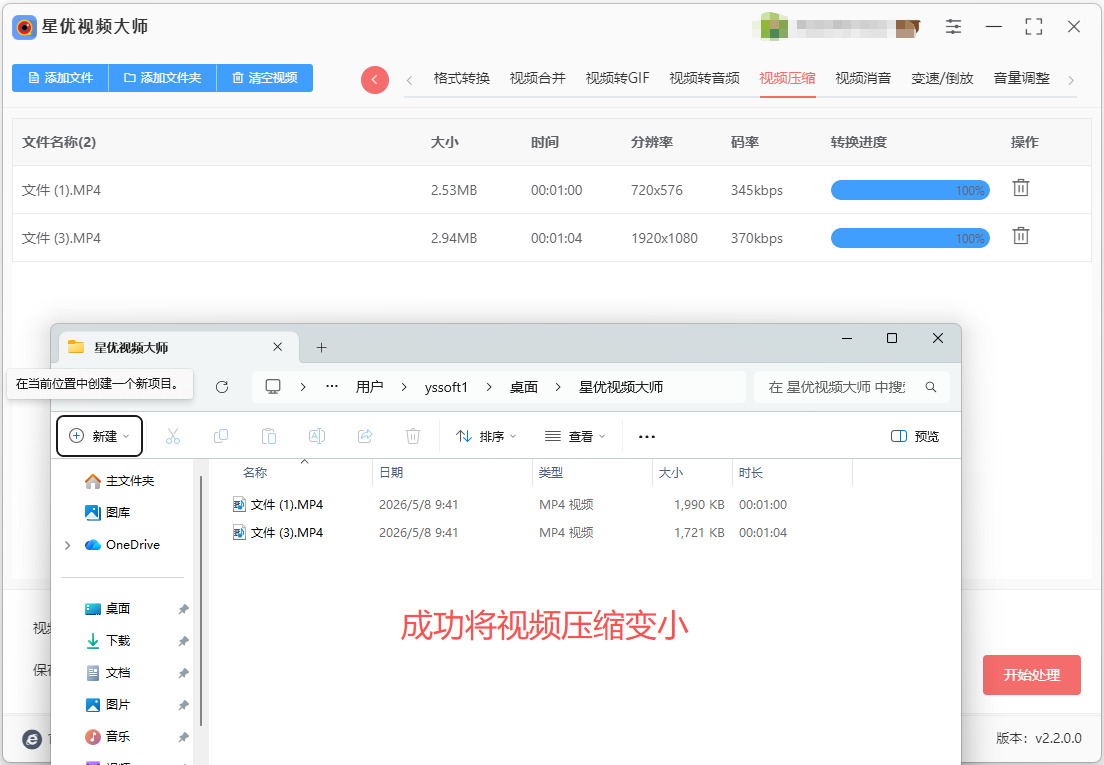Switch to 格式转换 tab
The image size is (1104, 765).
pyautogui.click(x=461, y=78)
